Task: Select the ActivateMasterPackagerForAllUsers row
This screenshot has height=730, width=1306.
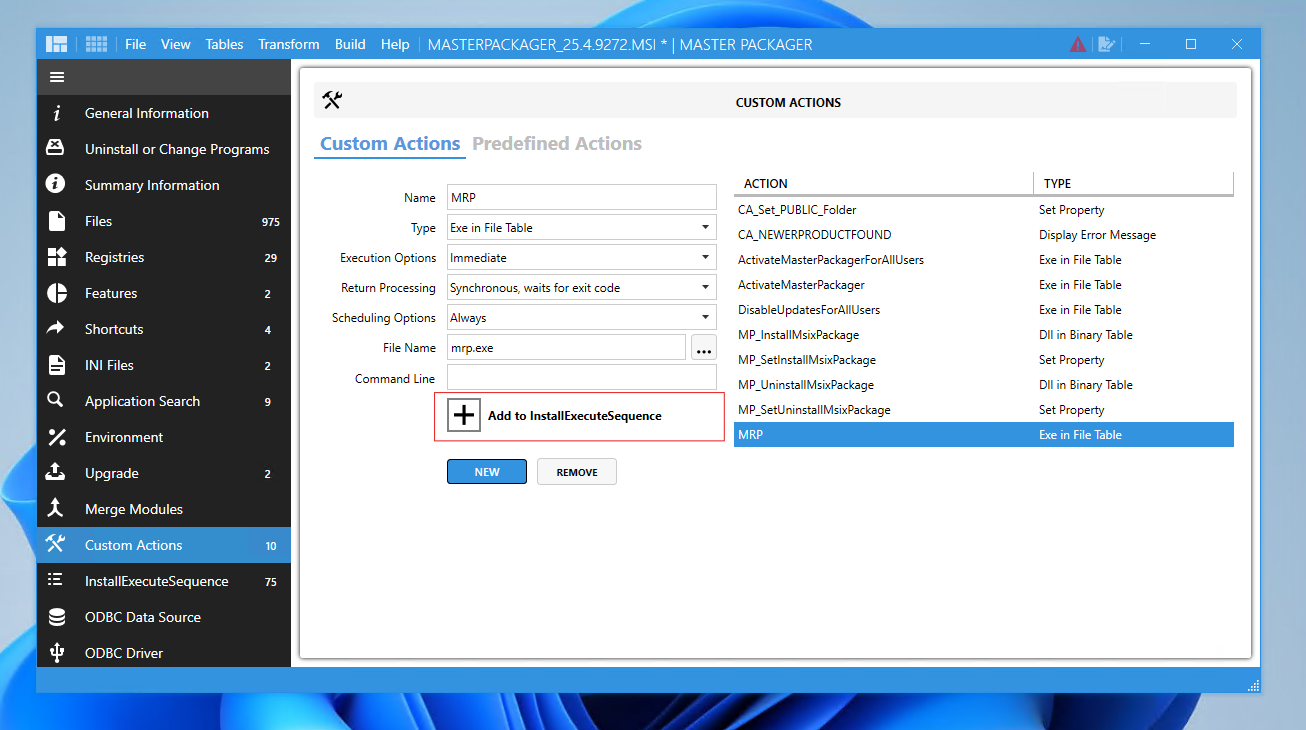Action: pos(984,260)
